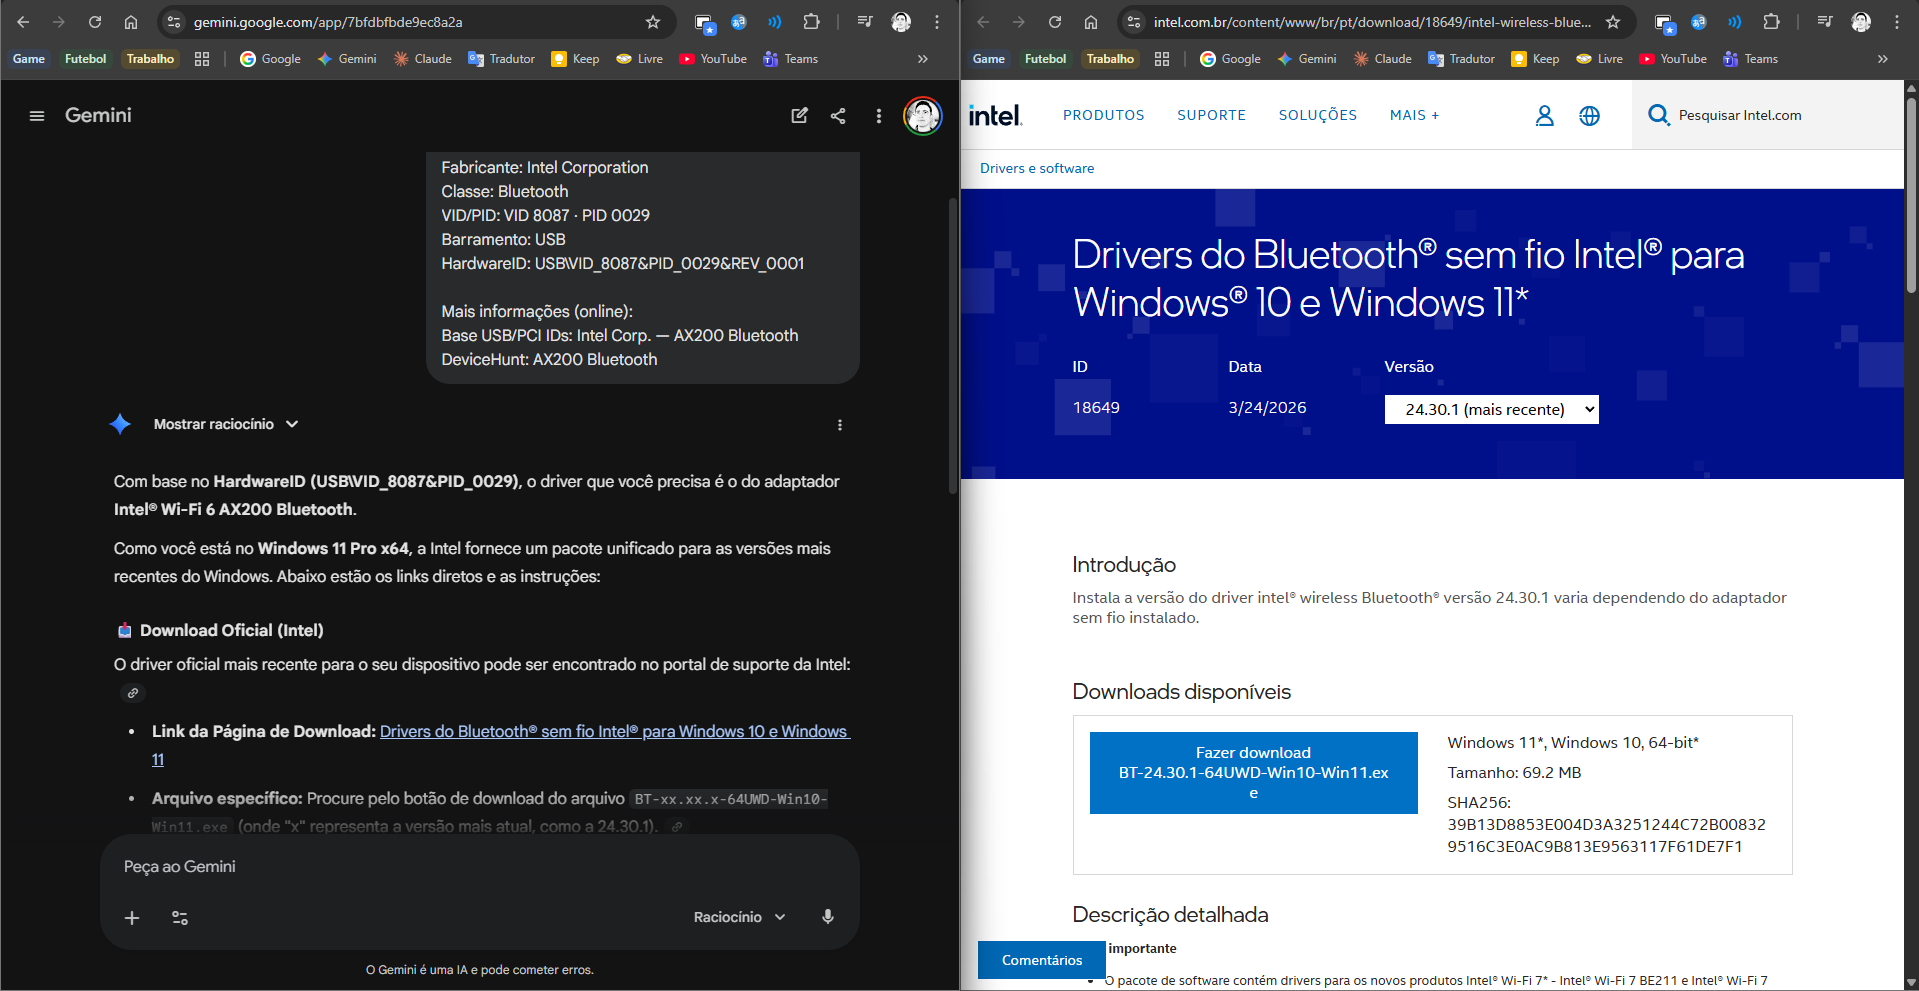The image size is (1919, 991).
Task: Expand the MAIS + menu on Intel
Action: click(x=1414, y=116)
